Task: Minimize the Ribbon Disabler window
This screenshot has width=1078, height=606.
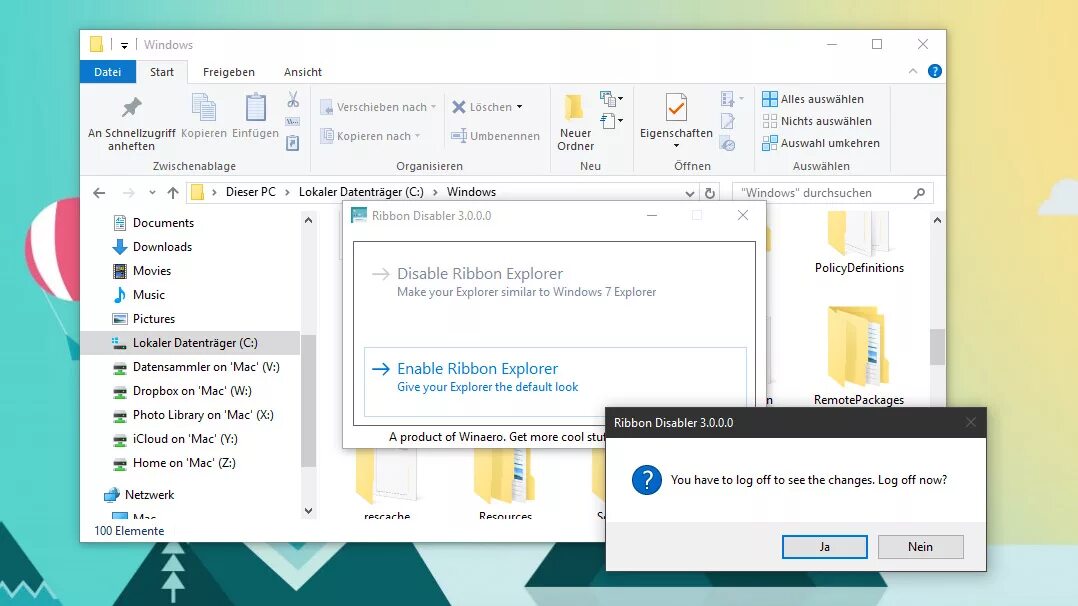Action: 652,215
